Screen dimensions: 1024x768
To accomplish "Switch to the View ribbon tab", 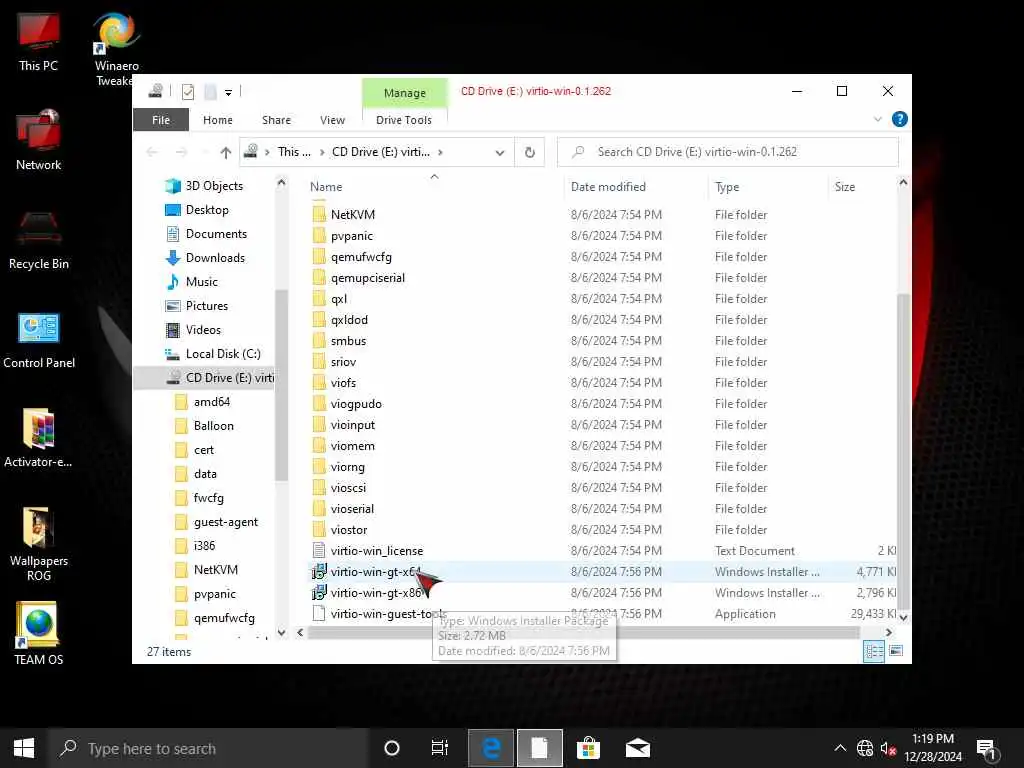I will tap(332, 120).
